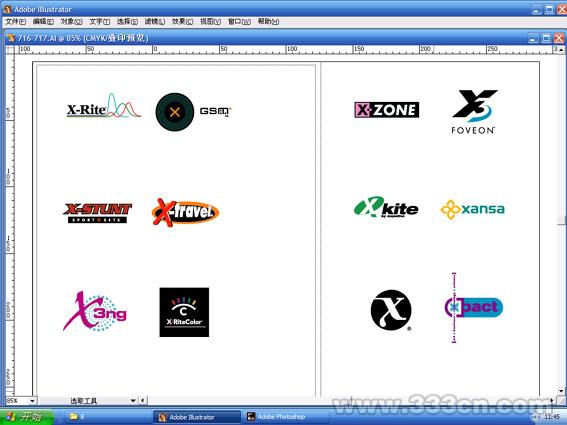Select the X3 FOVEON logo
The width and height of the screenshot is (567, 425).
click(474, 112)
